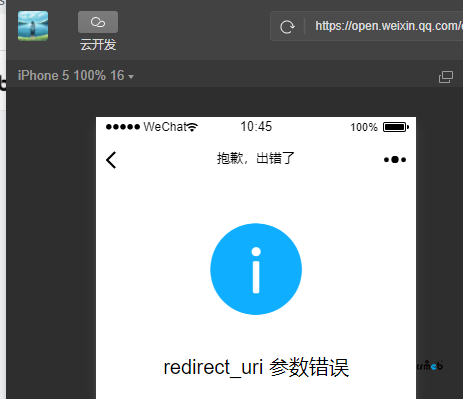Open the iPhone 5 100% 16 device dropdown
Screen dimensions: 463x399
coord(76,76)
